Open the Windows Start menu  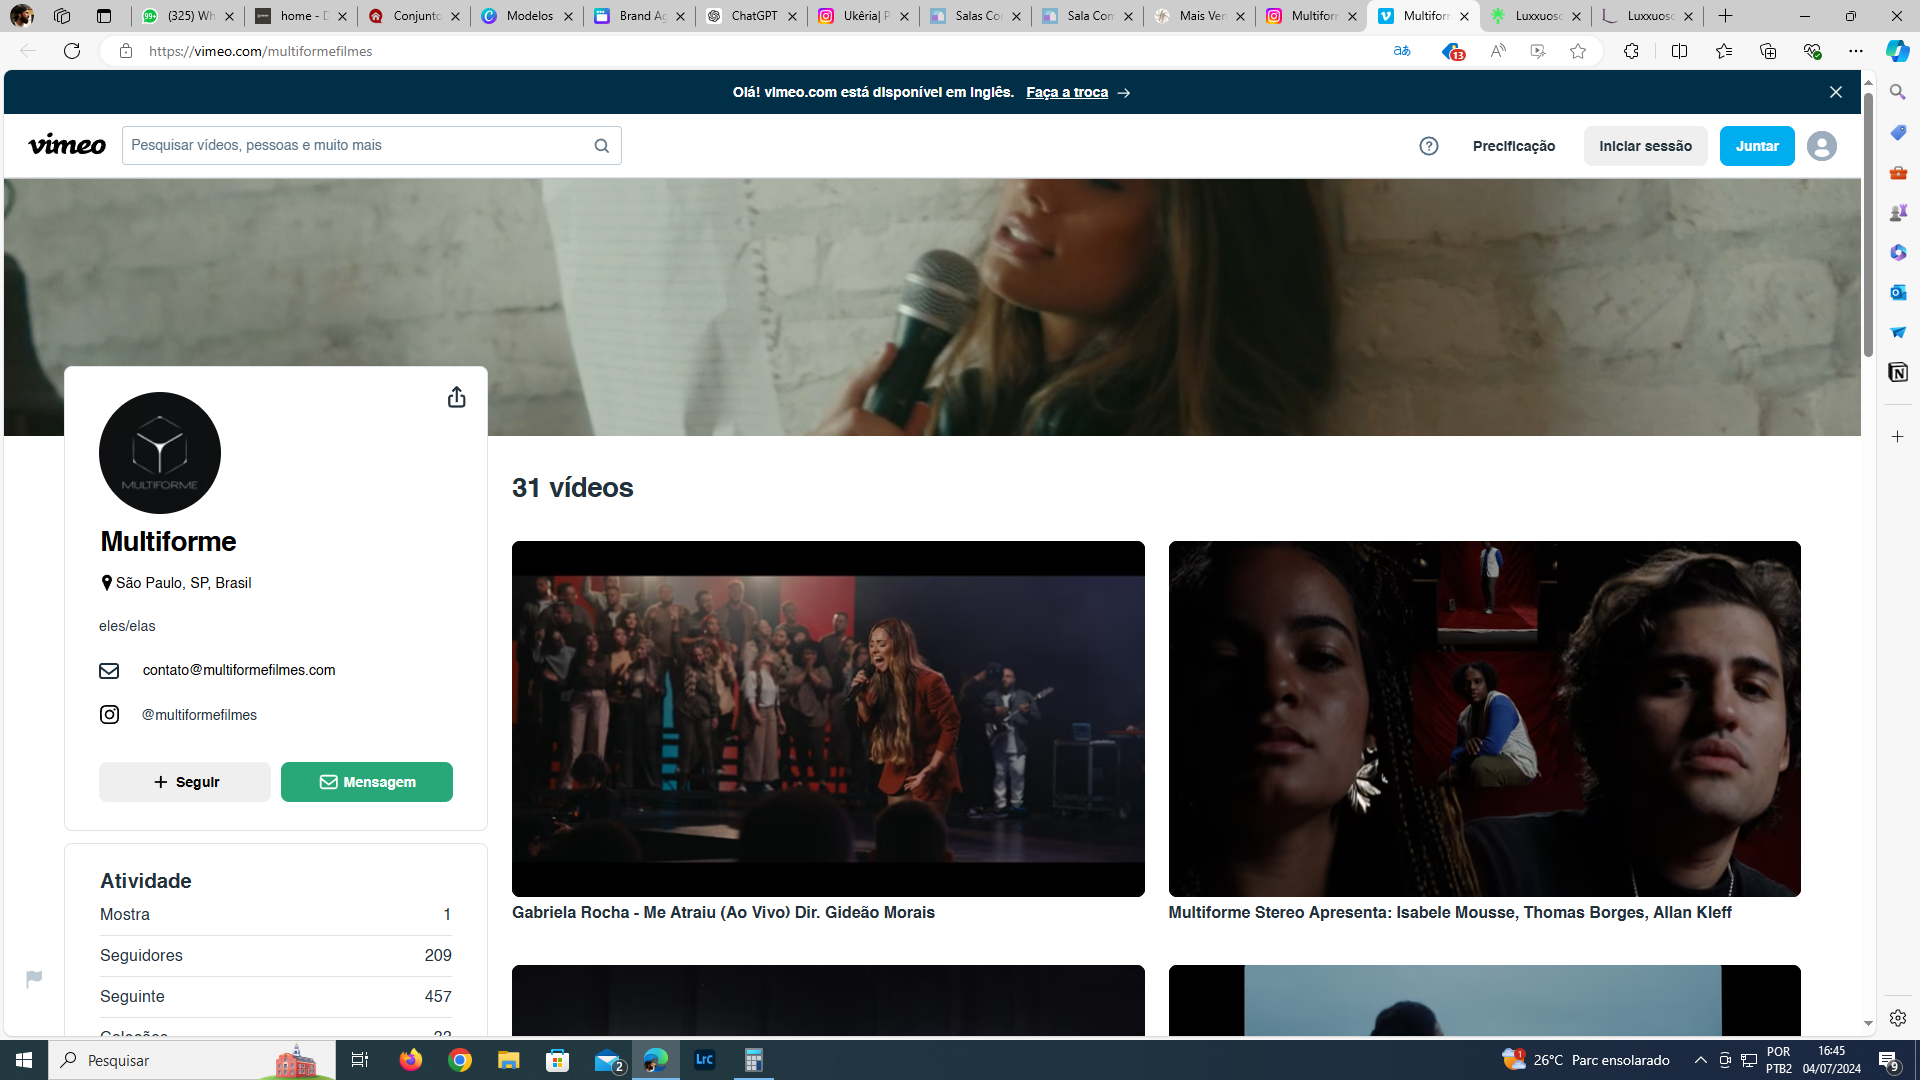pyautogui.click(x=24, y=1060)
